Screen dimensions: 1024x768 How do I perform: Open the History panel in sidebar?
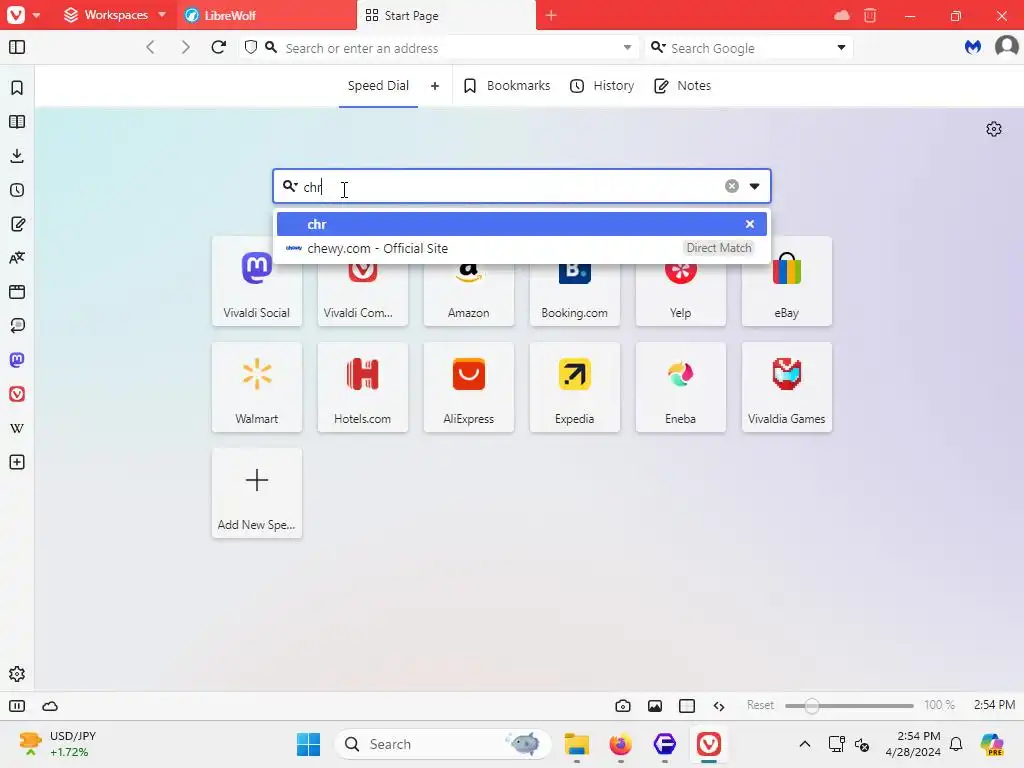pos(17,190)
